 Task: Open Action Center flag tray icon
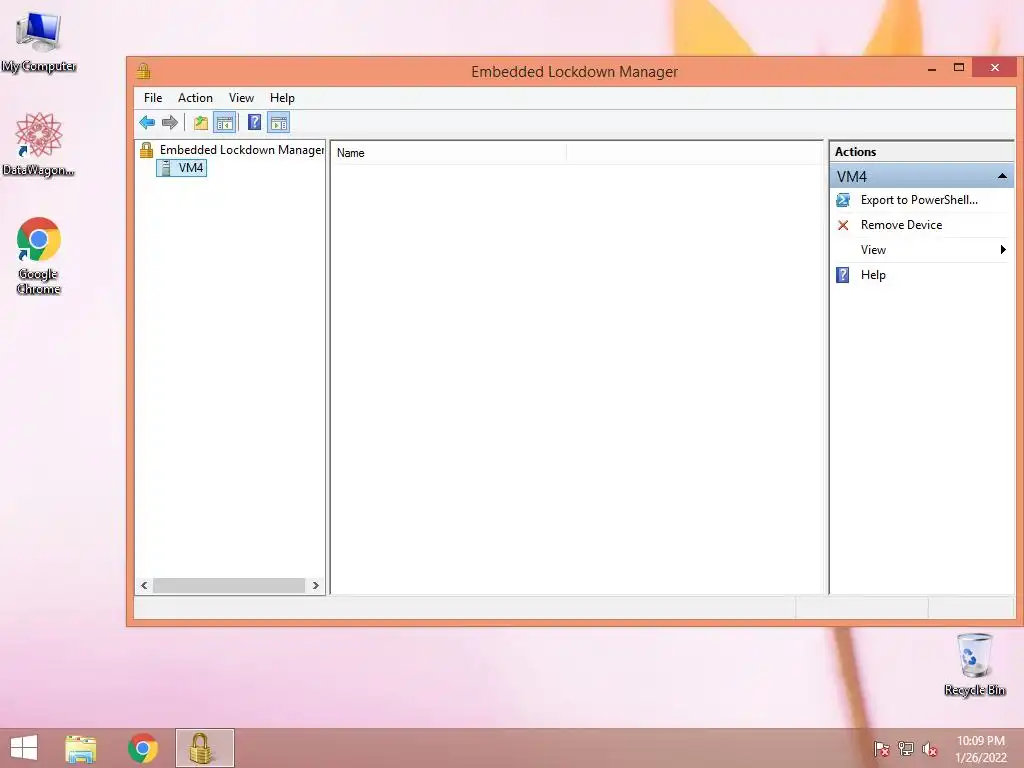[x=882, y=749]
